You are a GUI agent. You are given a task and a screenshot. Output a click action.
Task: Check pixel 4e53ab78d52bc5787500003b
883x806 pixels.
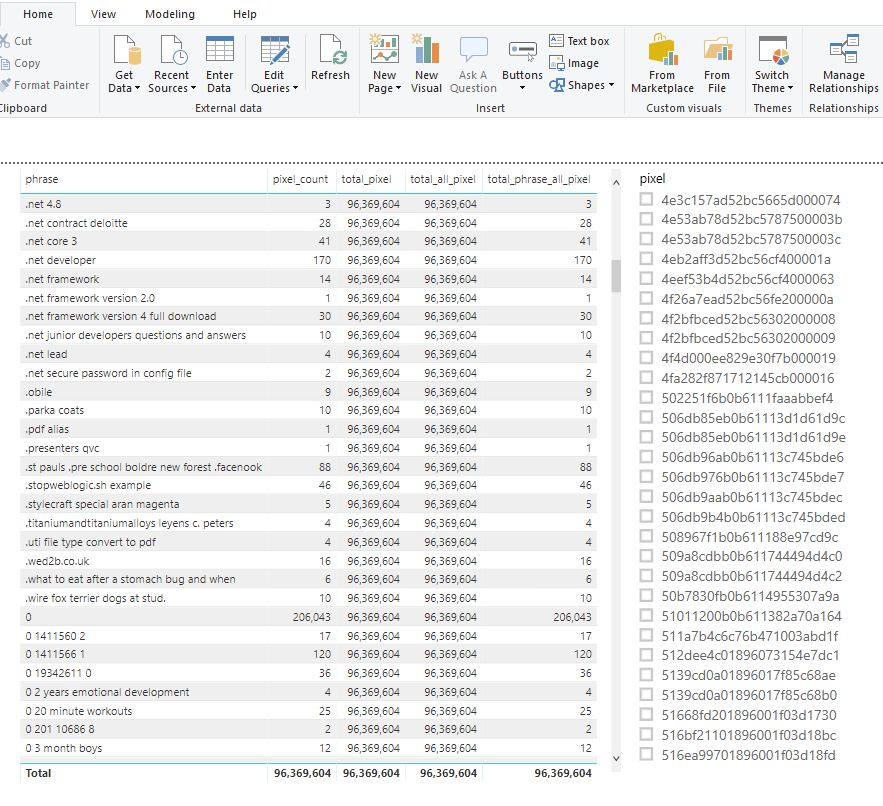pos(646,219)
